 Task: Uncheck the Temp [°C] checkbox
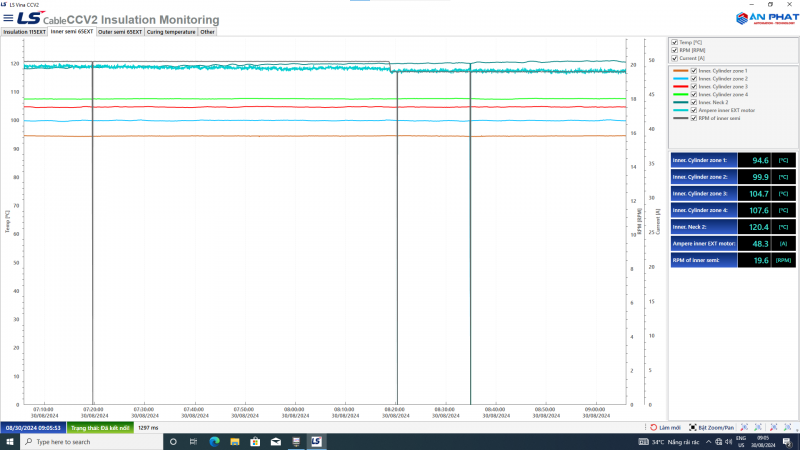(675, 42)
